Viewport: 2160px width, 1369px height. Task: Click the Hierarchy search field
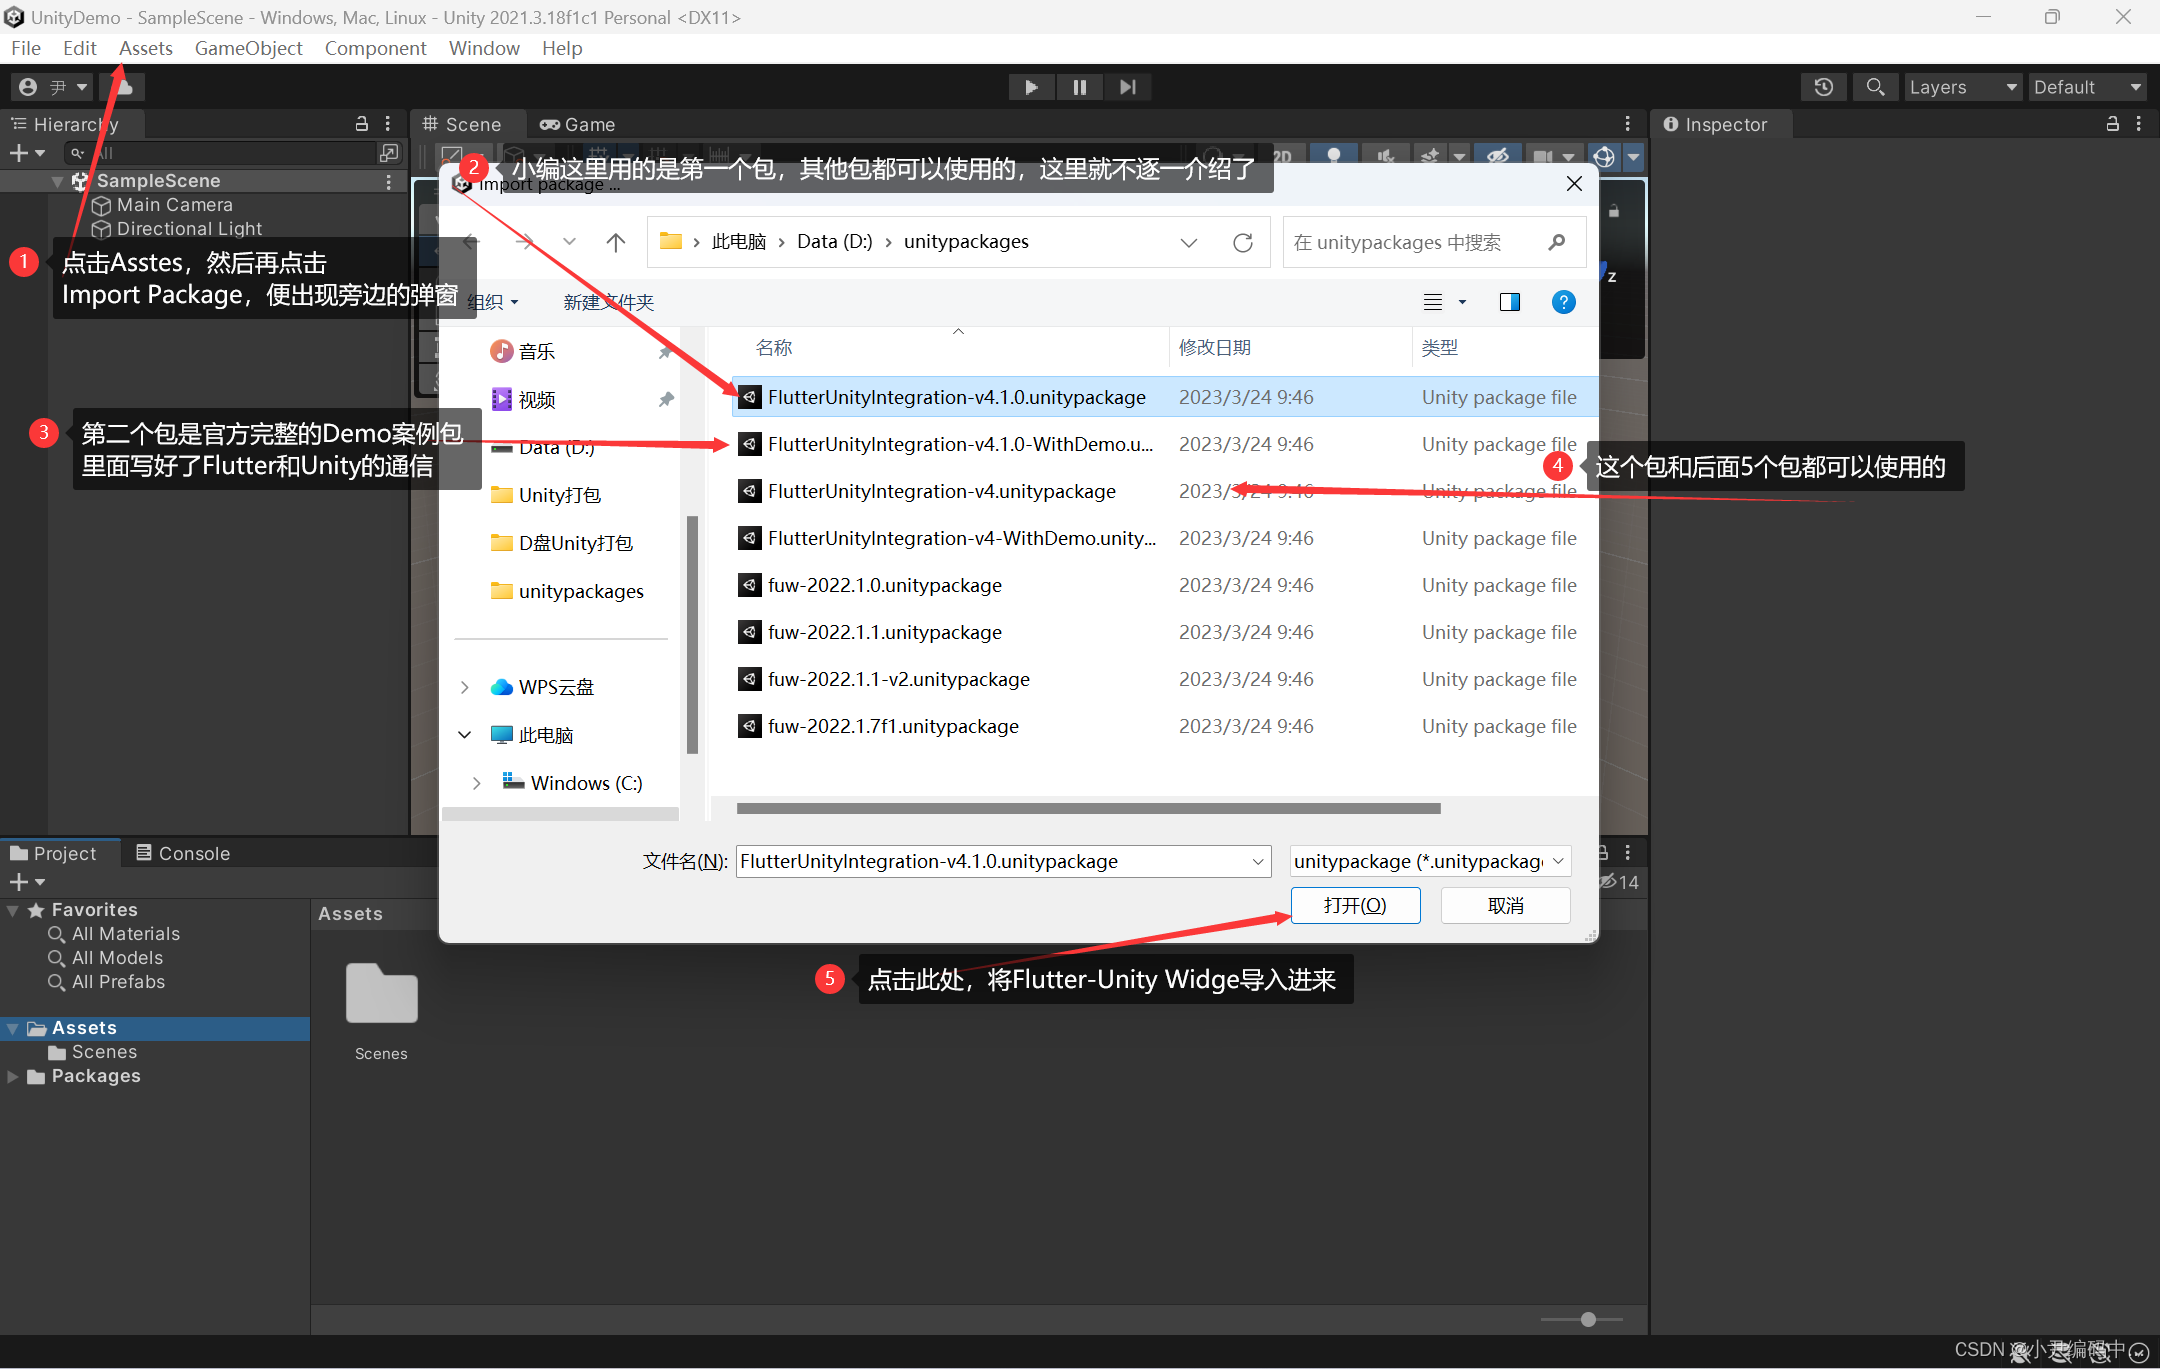222,153
